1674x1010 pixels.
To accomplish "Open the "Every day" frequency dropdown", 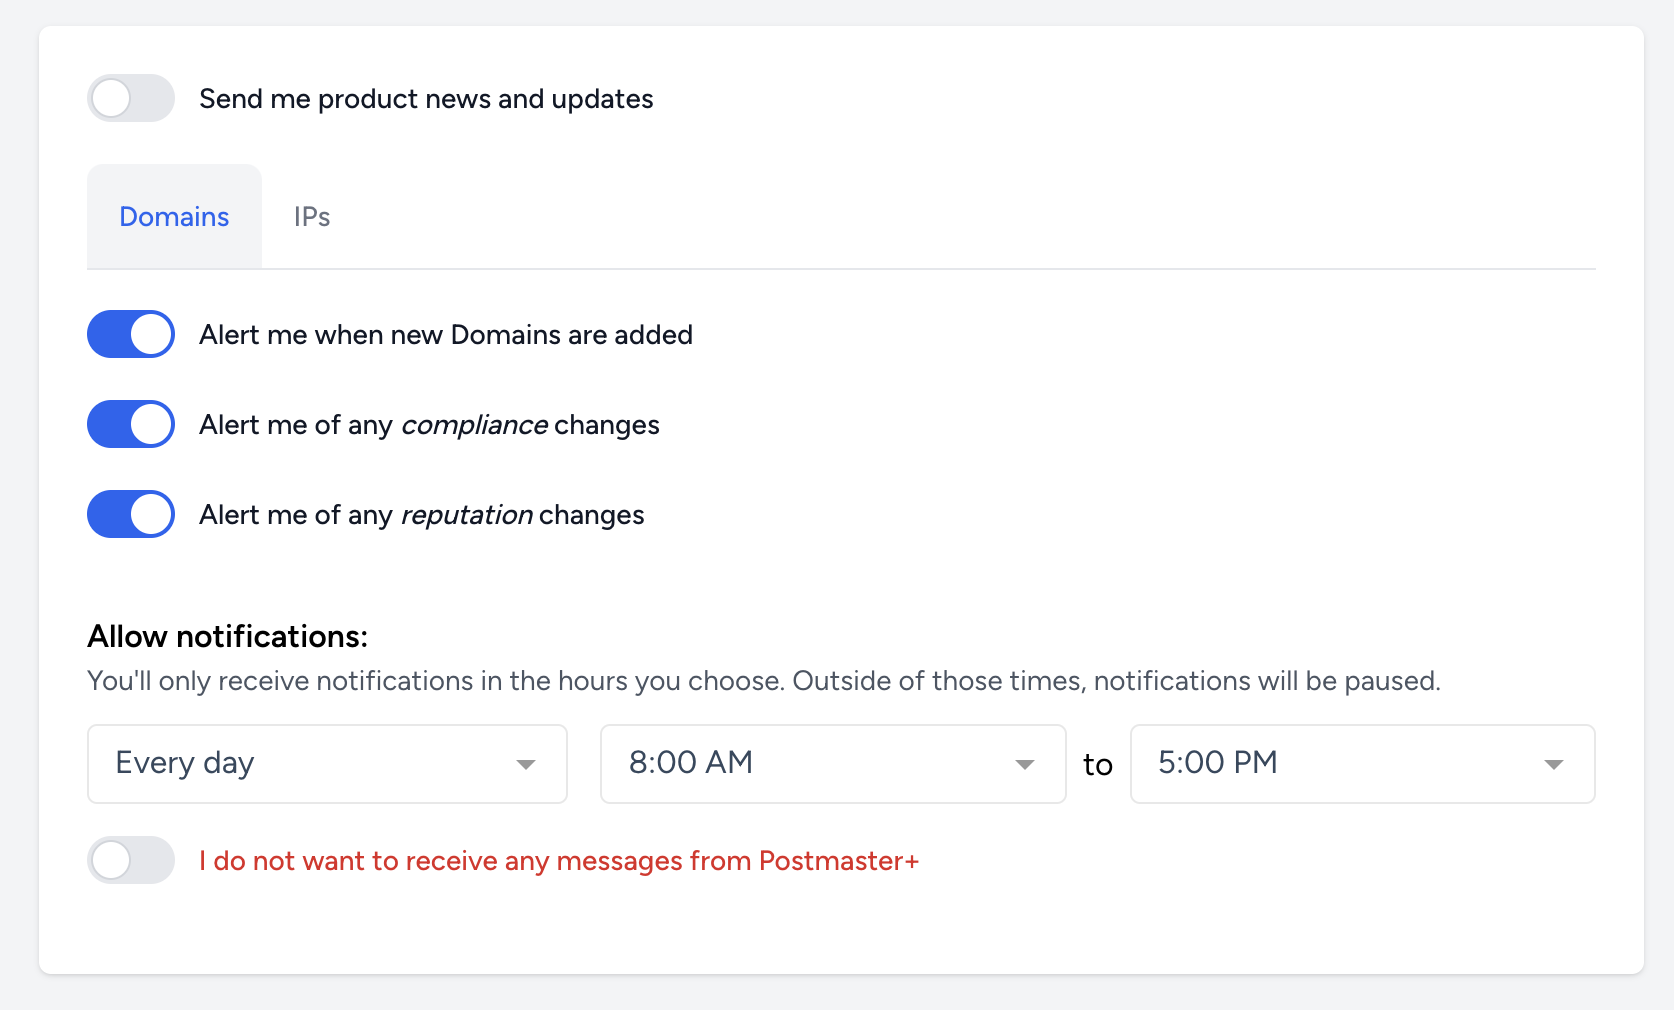I will pyautogui.click(x=327, y=764).
